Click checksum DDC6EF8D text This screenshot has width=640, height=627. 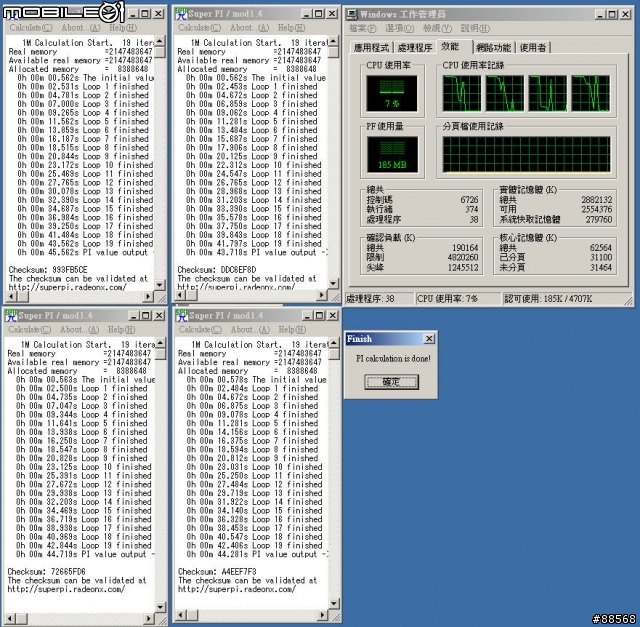click(x=217, y=270)
